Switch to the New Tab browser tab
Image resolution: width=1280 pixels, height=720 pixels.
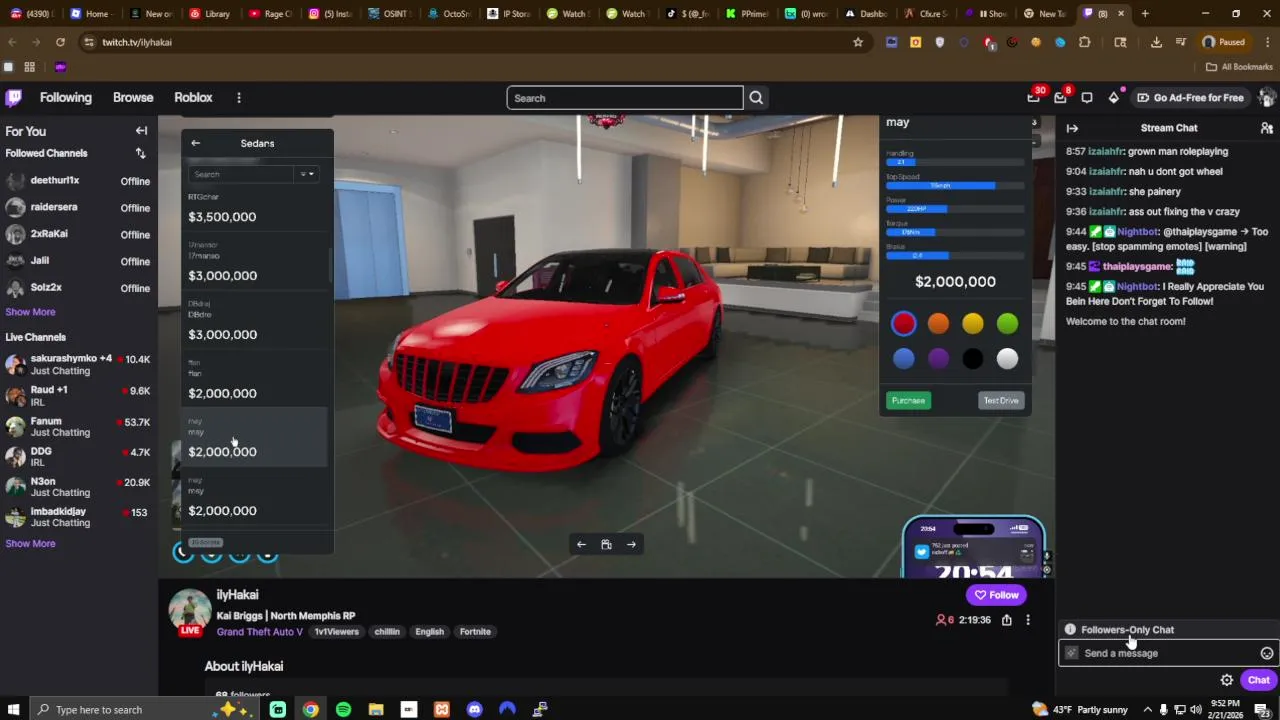coord(1045,14)
